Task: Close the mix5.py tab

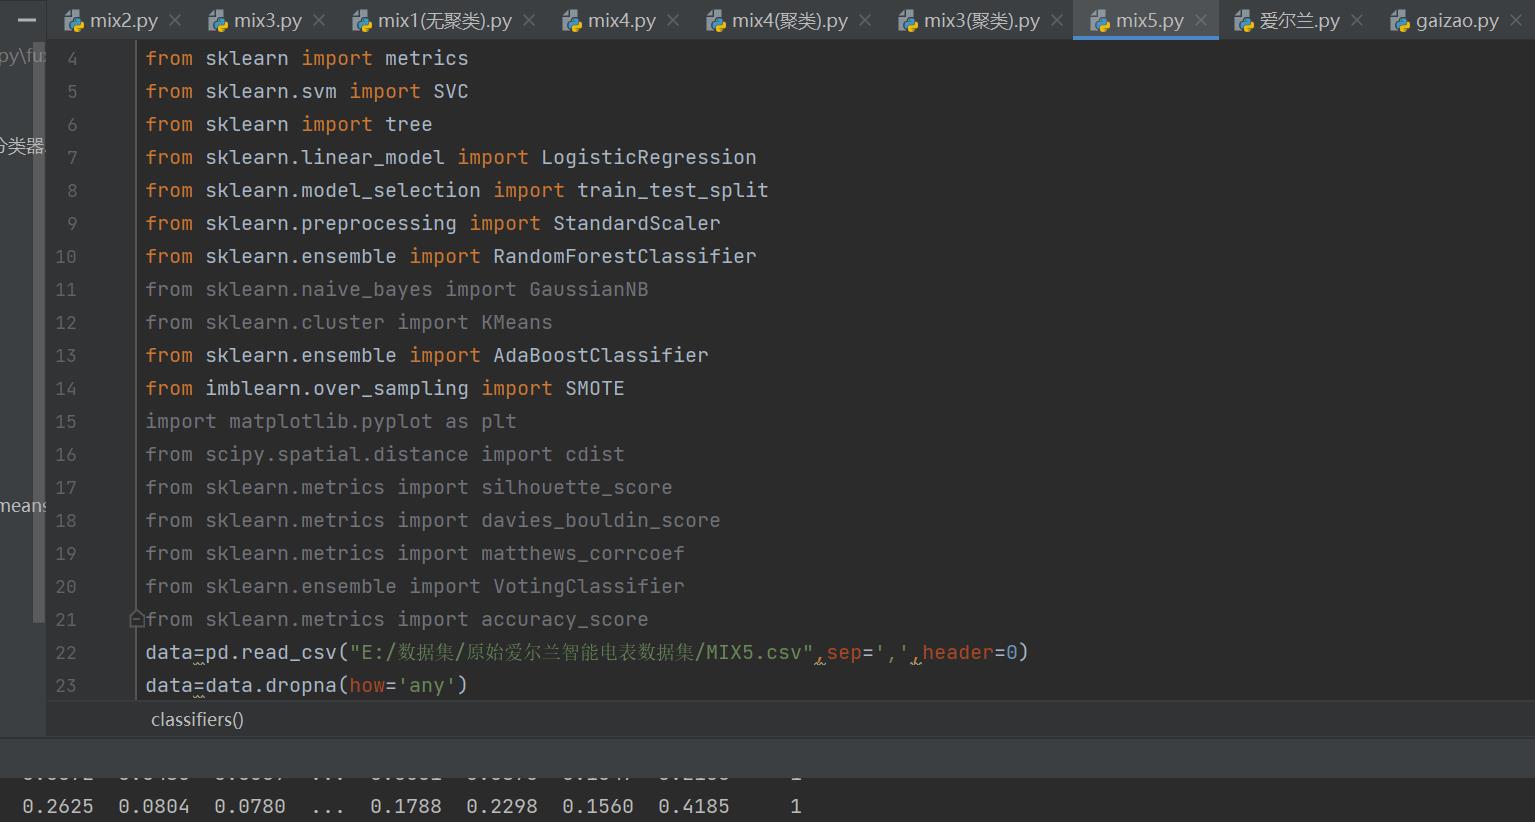Action: click(1201, 20)
